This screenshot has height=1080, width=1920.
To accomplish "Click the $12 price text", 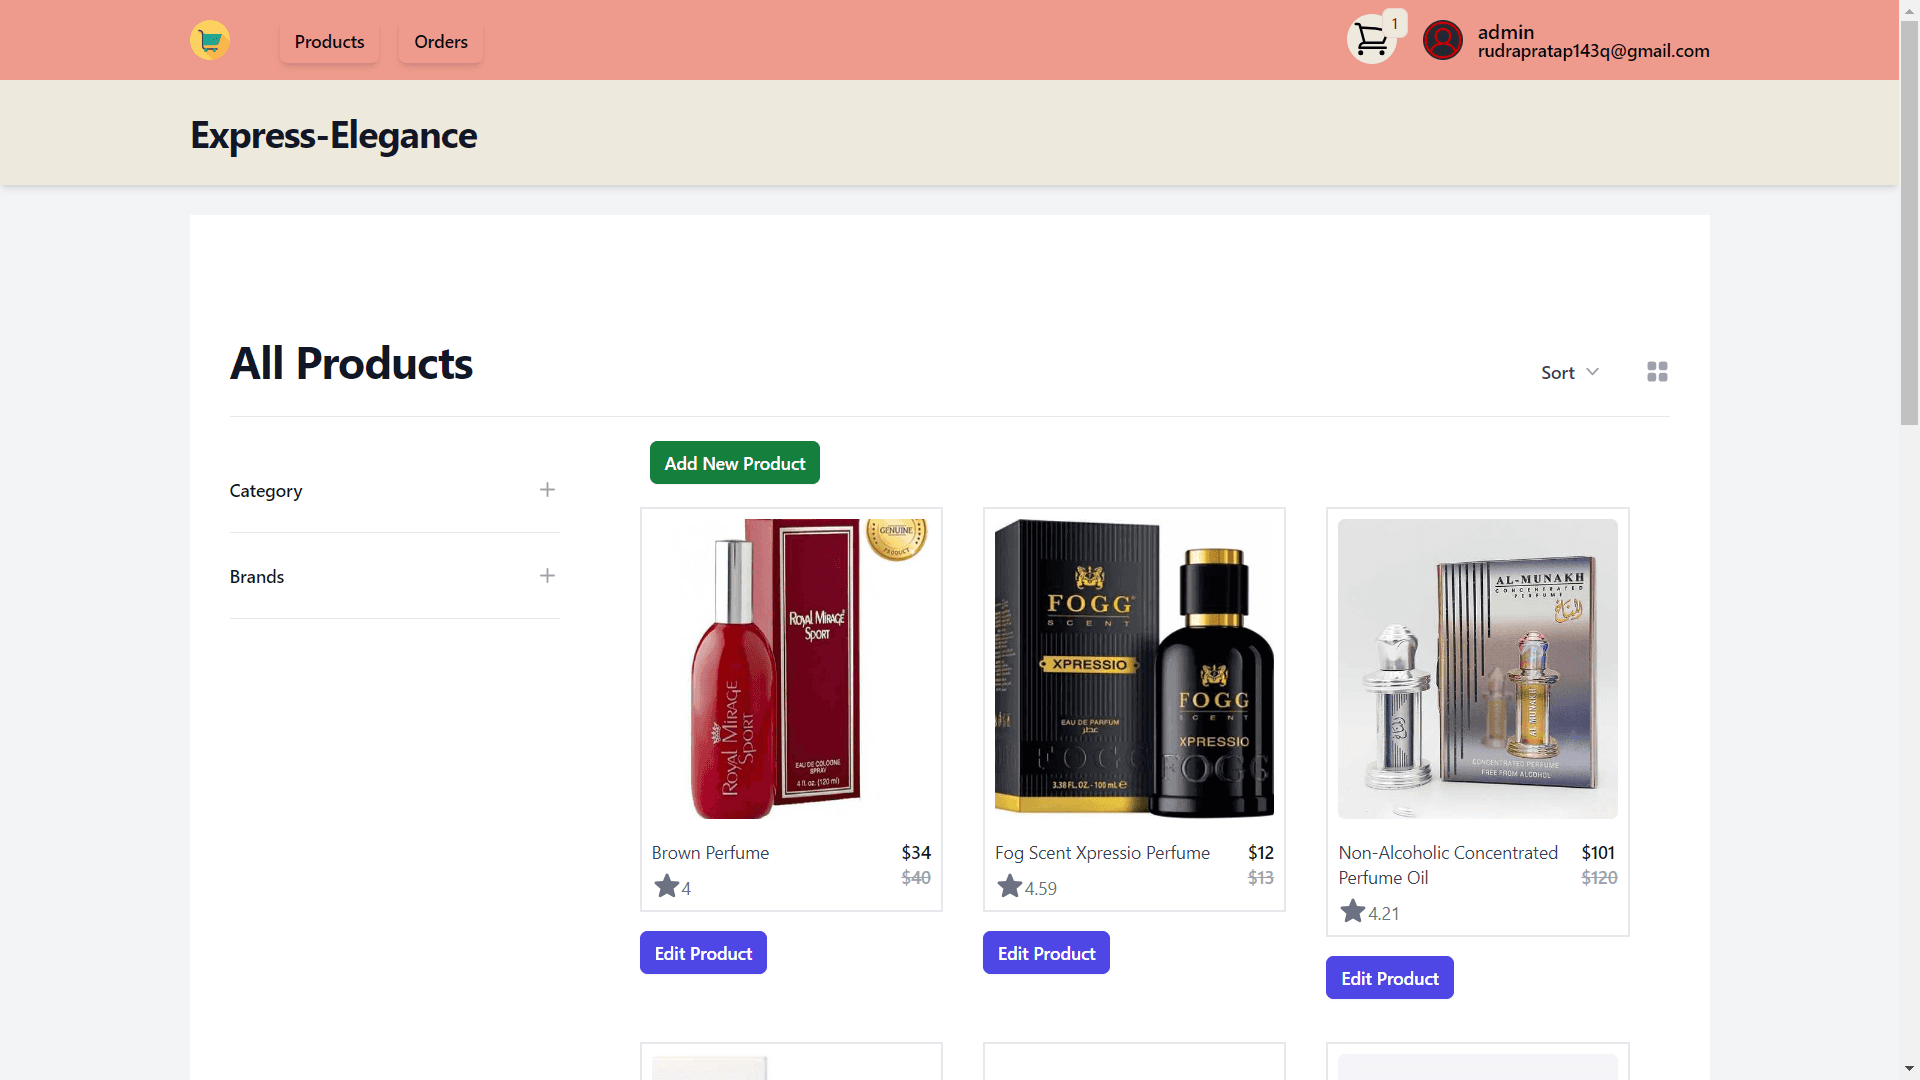I will [x=1260, y=853].
